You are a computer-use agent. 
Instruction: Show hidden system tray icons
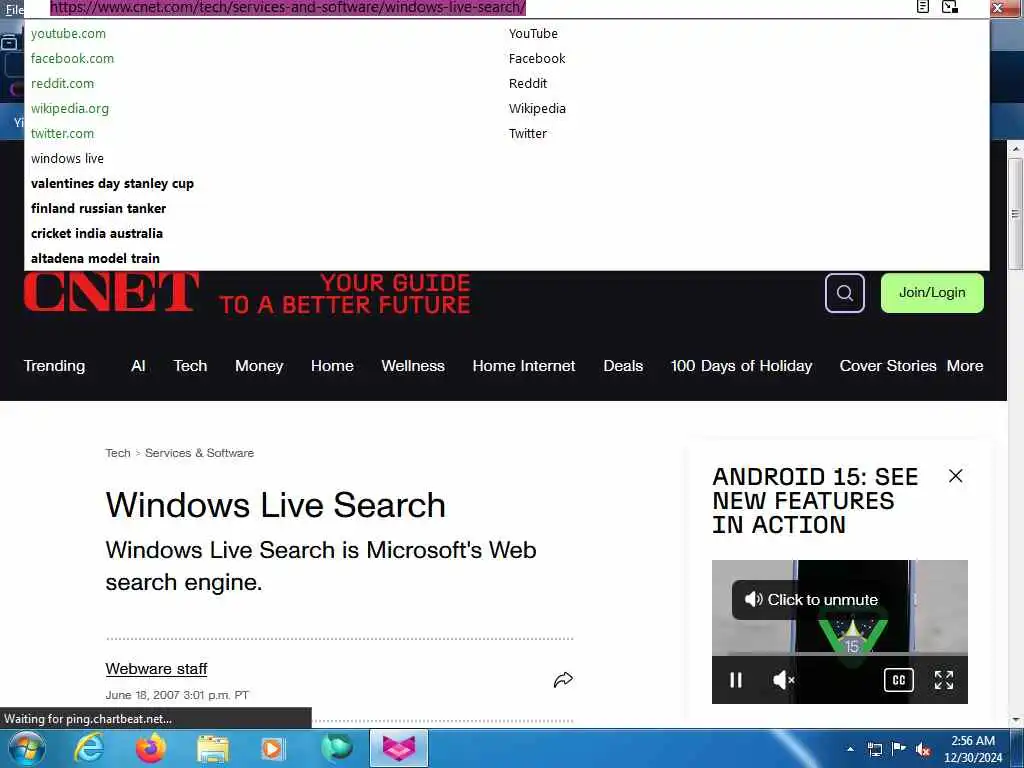tap(850, 749)
